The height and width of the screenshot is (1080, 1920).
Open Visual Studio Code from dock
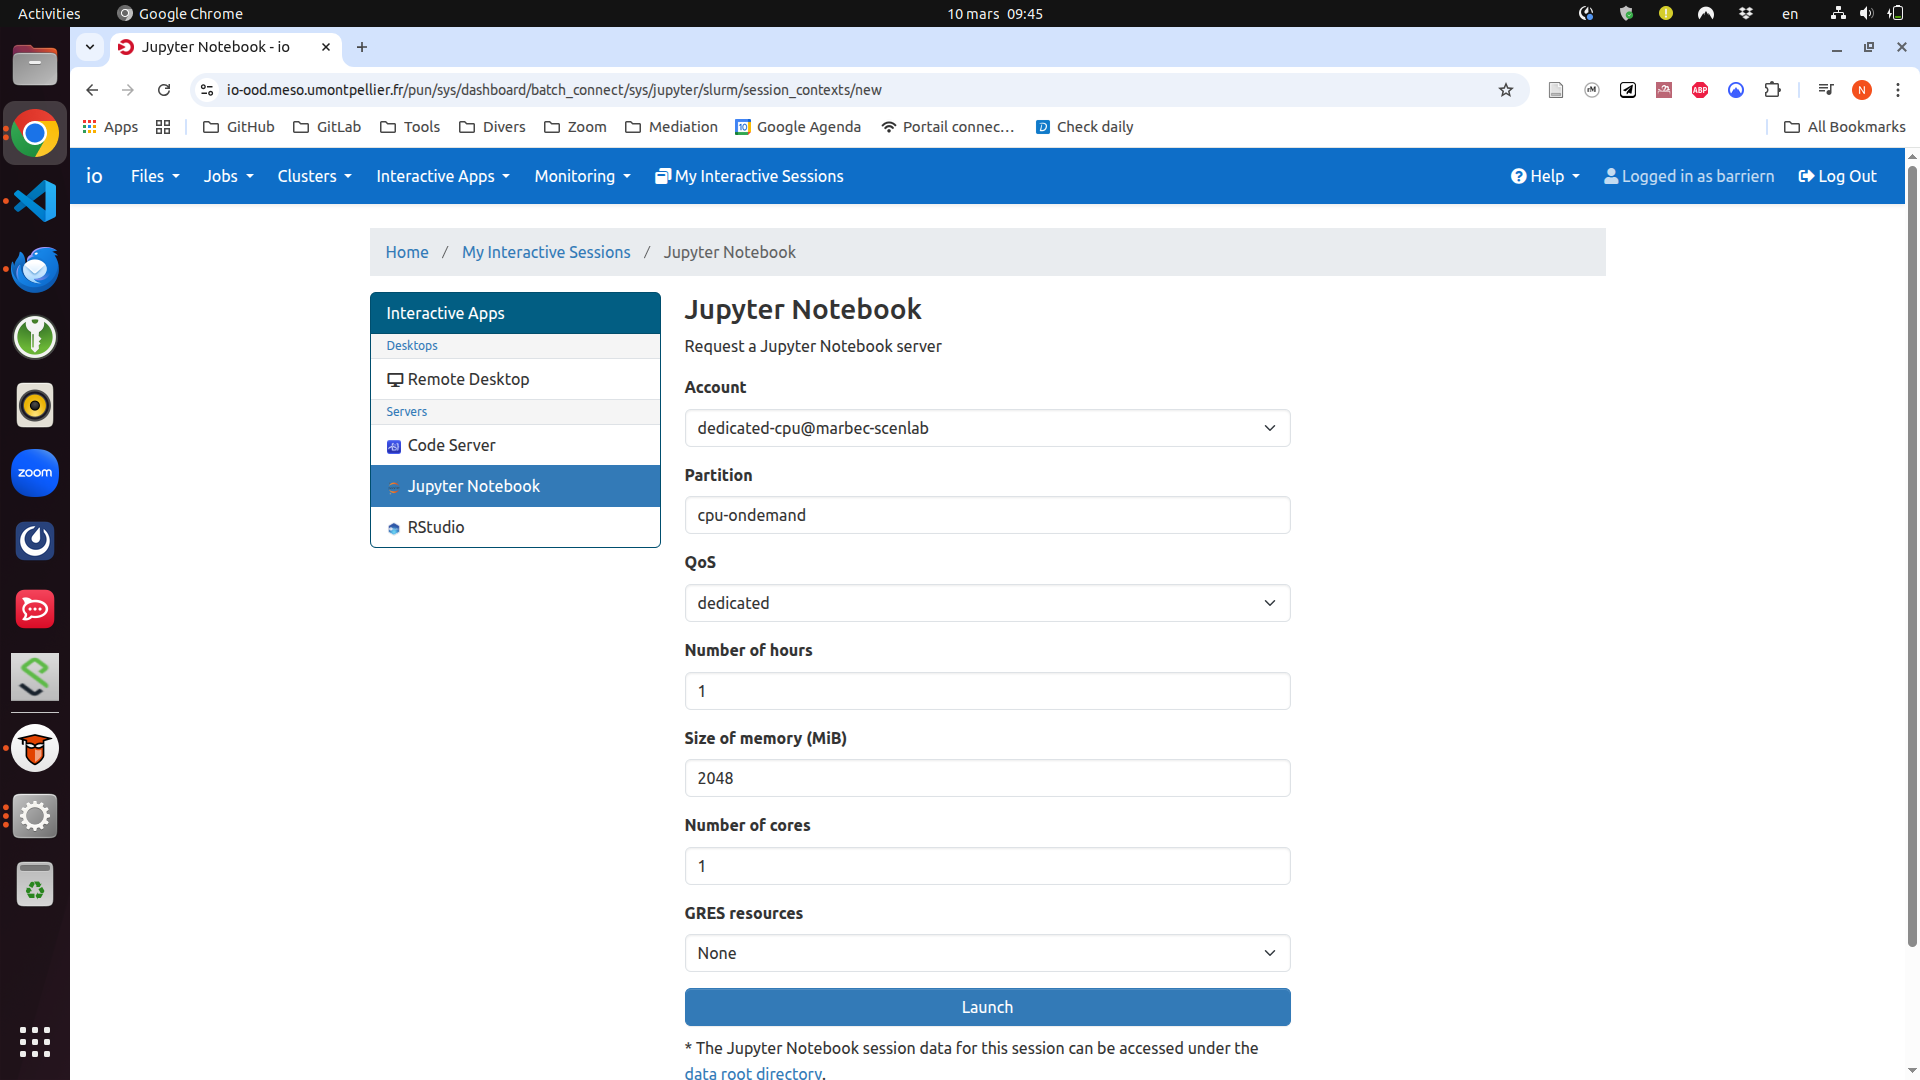pyautogui.click(x=35, y=201)
